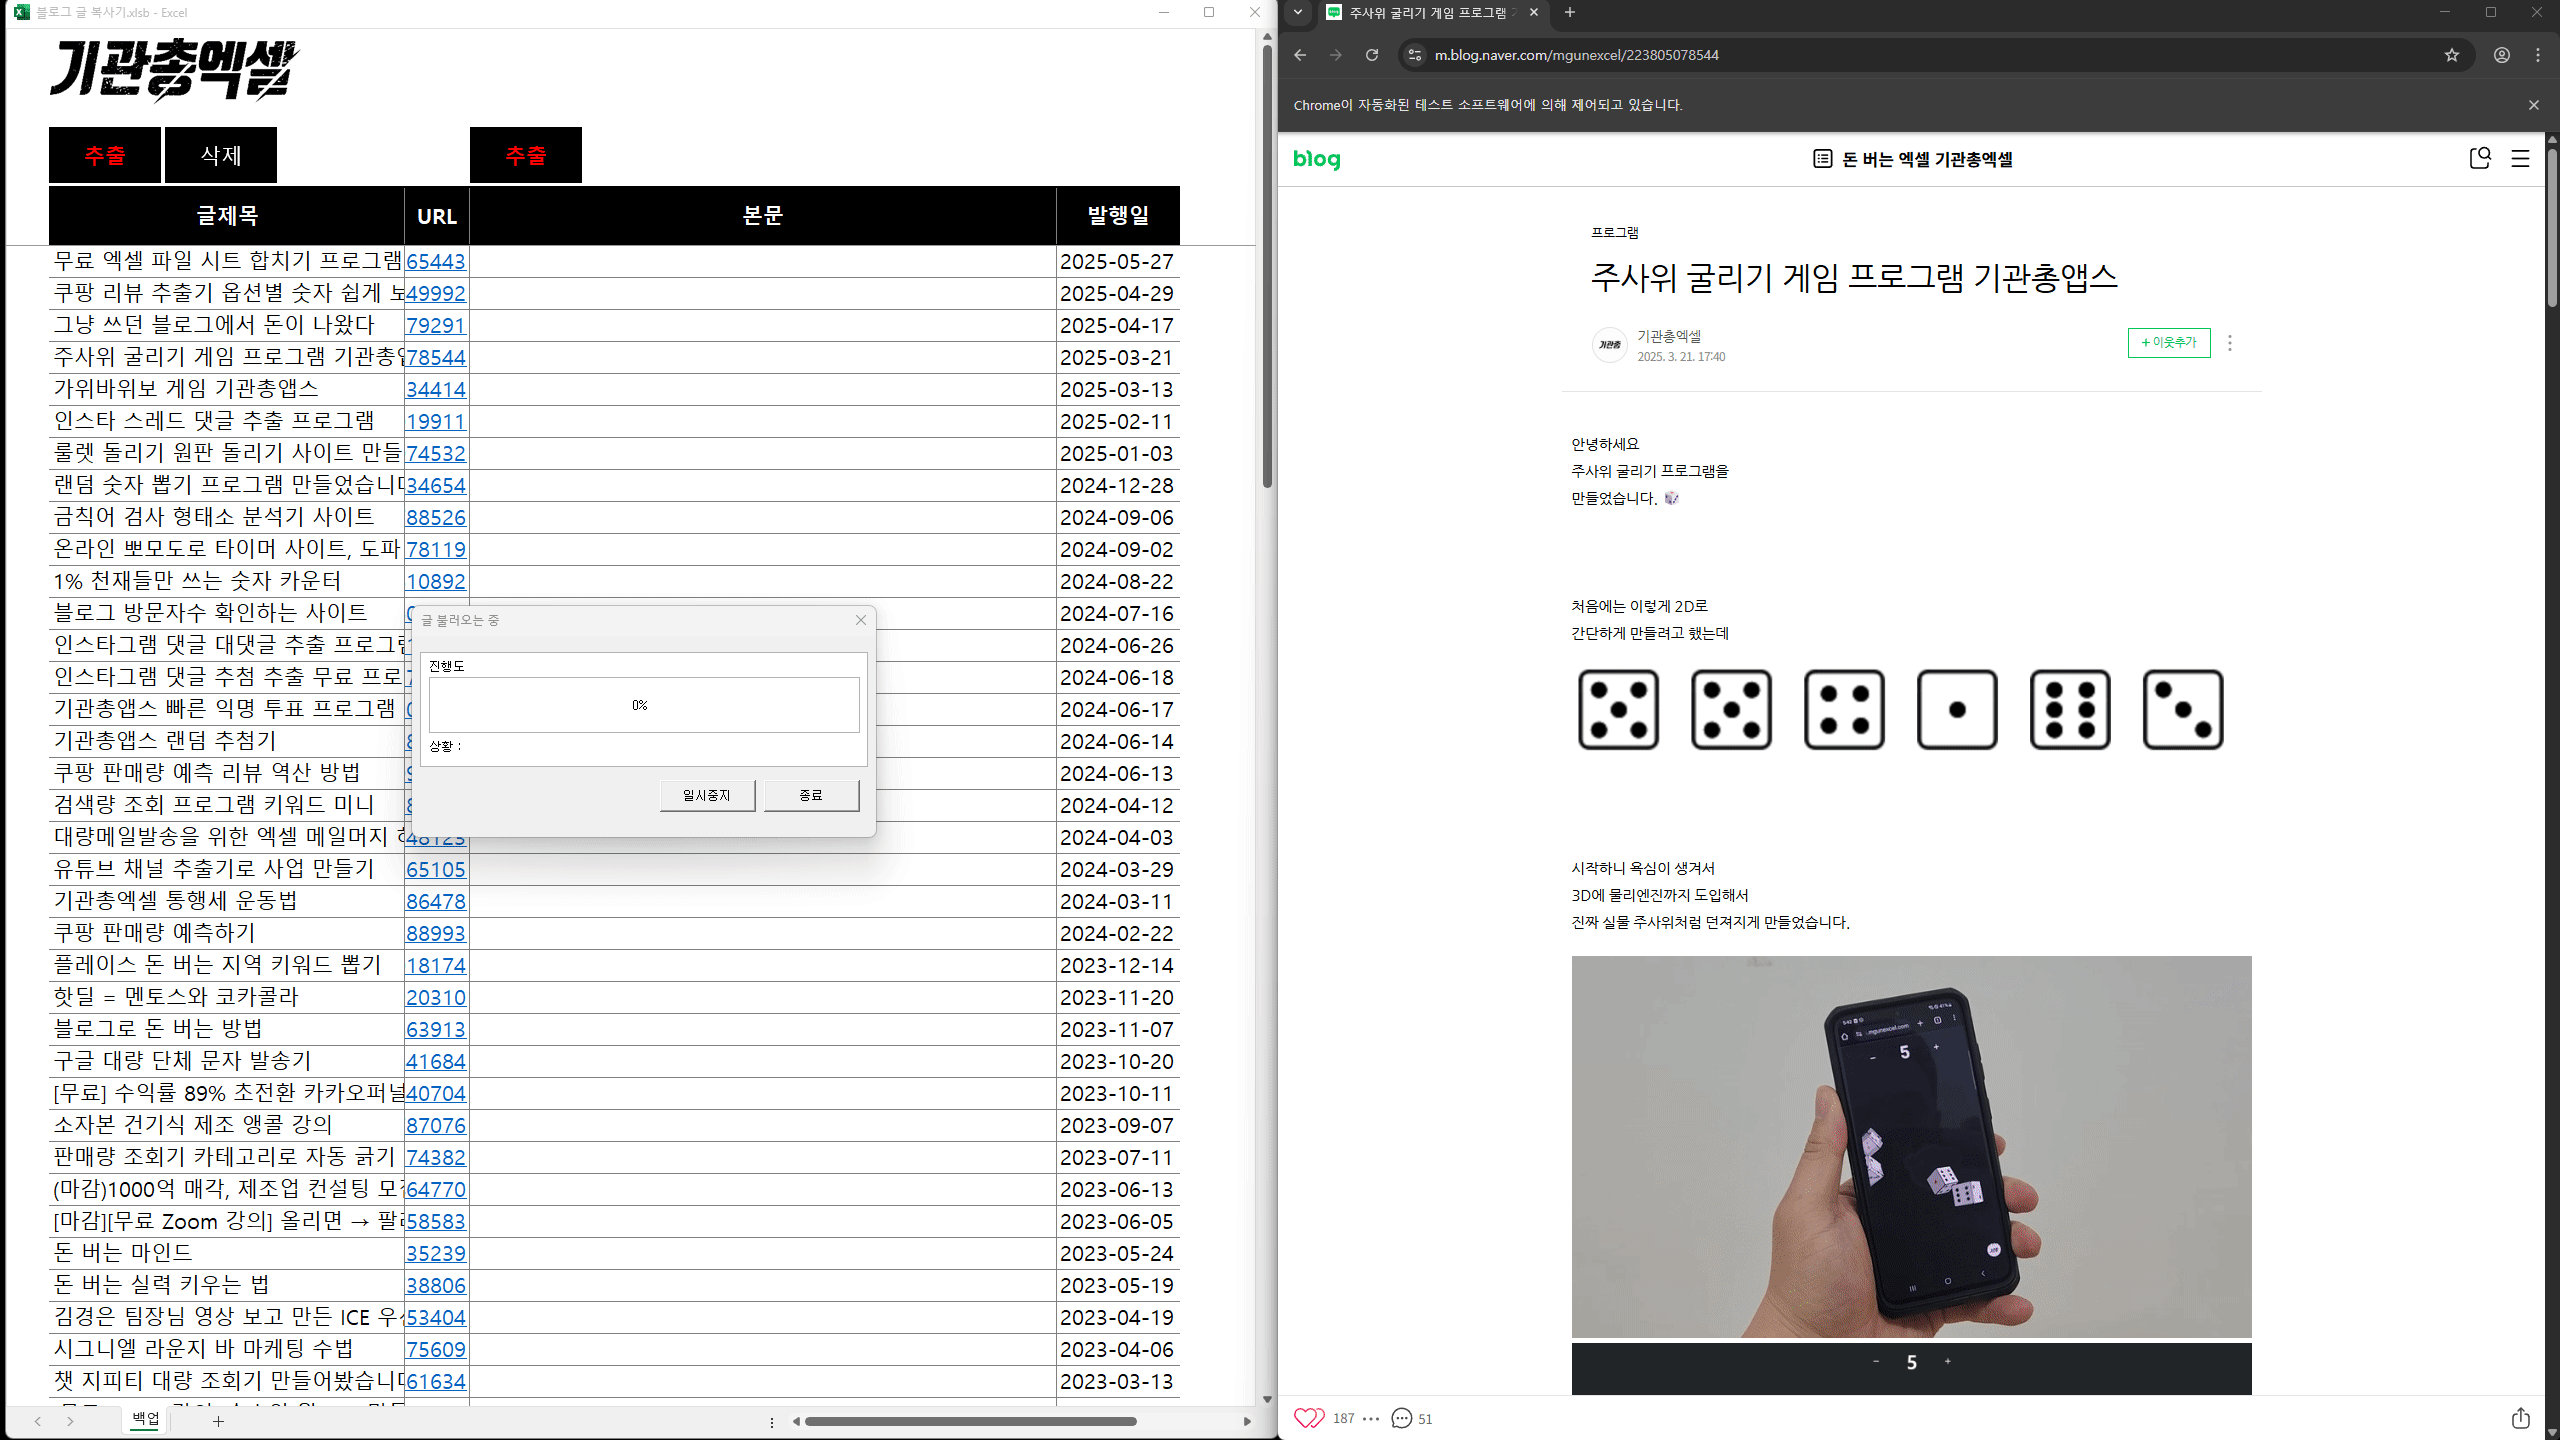This screenshot has width=2560, height=1440.
Task: Click the +이웃추가 button
Action: (2168, 343)
